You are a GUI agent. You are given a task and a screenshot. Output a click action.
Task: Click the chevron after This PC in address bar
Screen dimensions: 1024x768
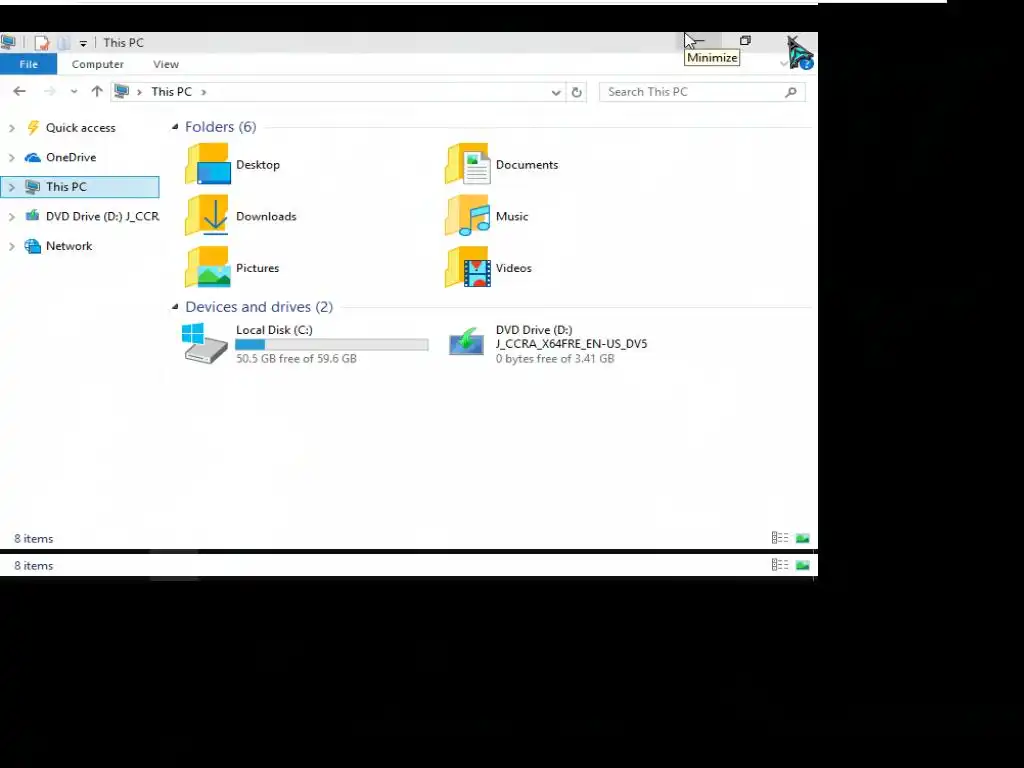coord(204,92)
